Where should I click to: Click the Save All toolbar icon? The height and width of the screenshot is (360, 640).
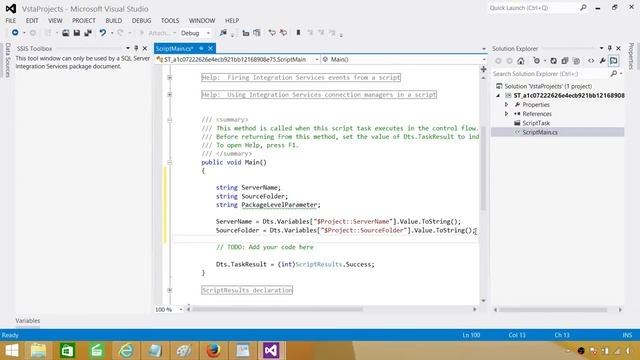(x=88, y=33)
